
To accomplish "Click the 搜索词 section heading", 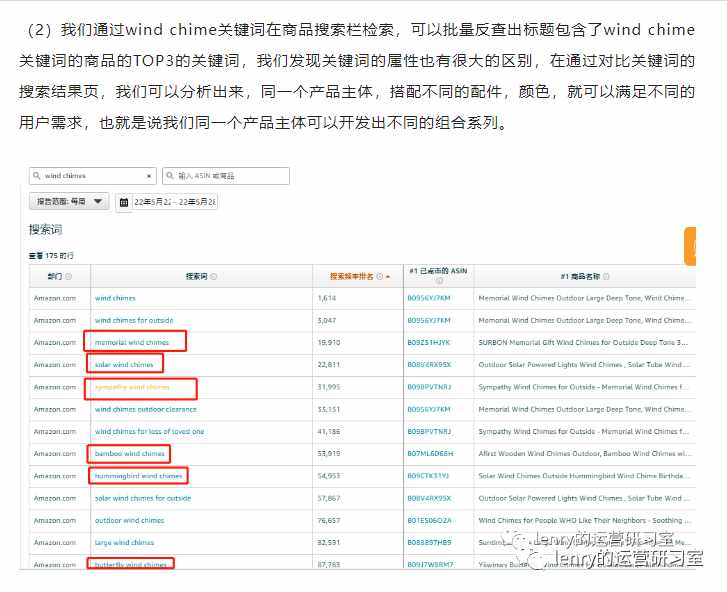I will (45, 229).
